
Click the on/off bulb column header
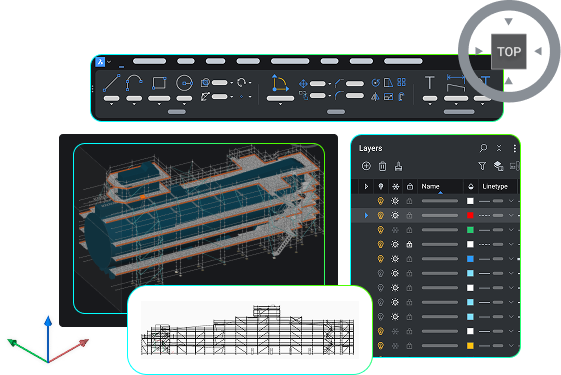(x=381, y=186)
